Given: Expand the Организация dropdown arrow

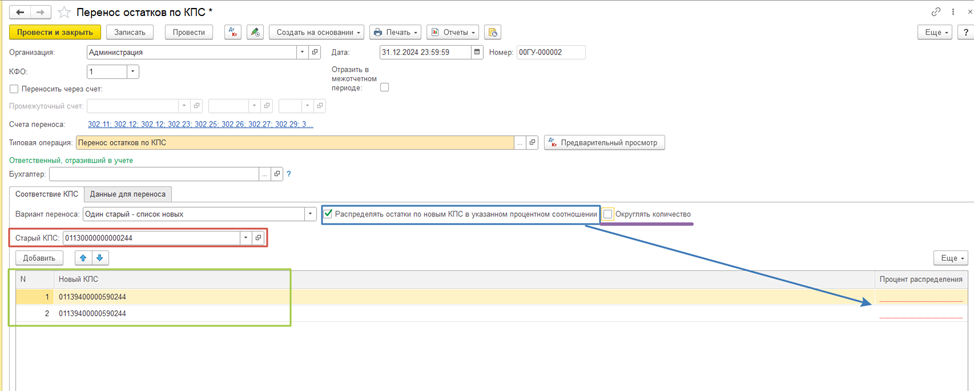Looking at the screenshot, I should point(303,53).
